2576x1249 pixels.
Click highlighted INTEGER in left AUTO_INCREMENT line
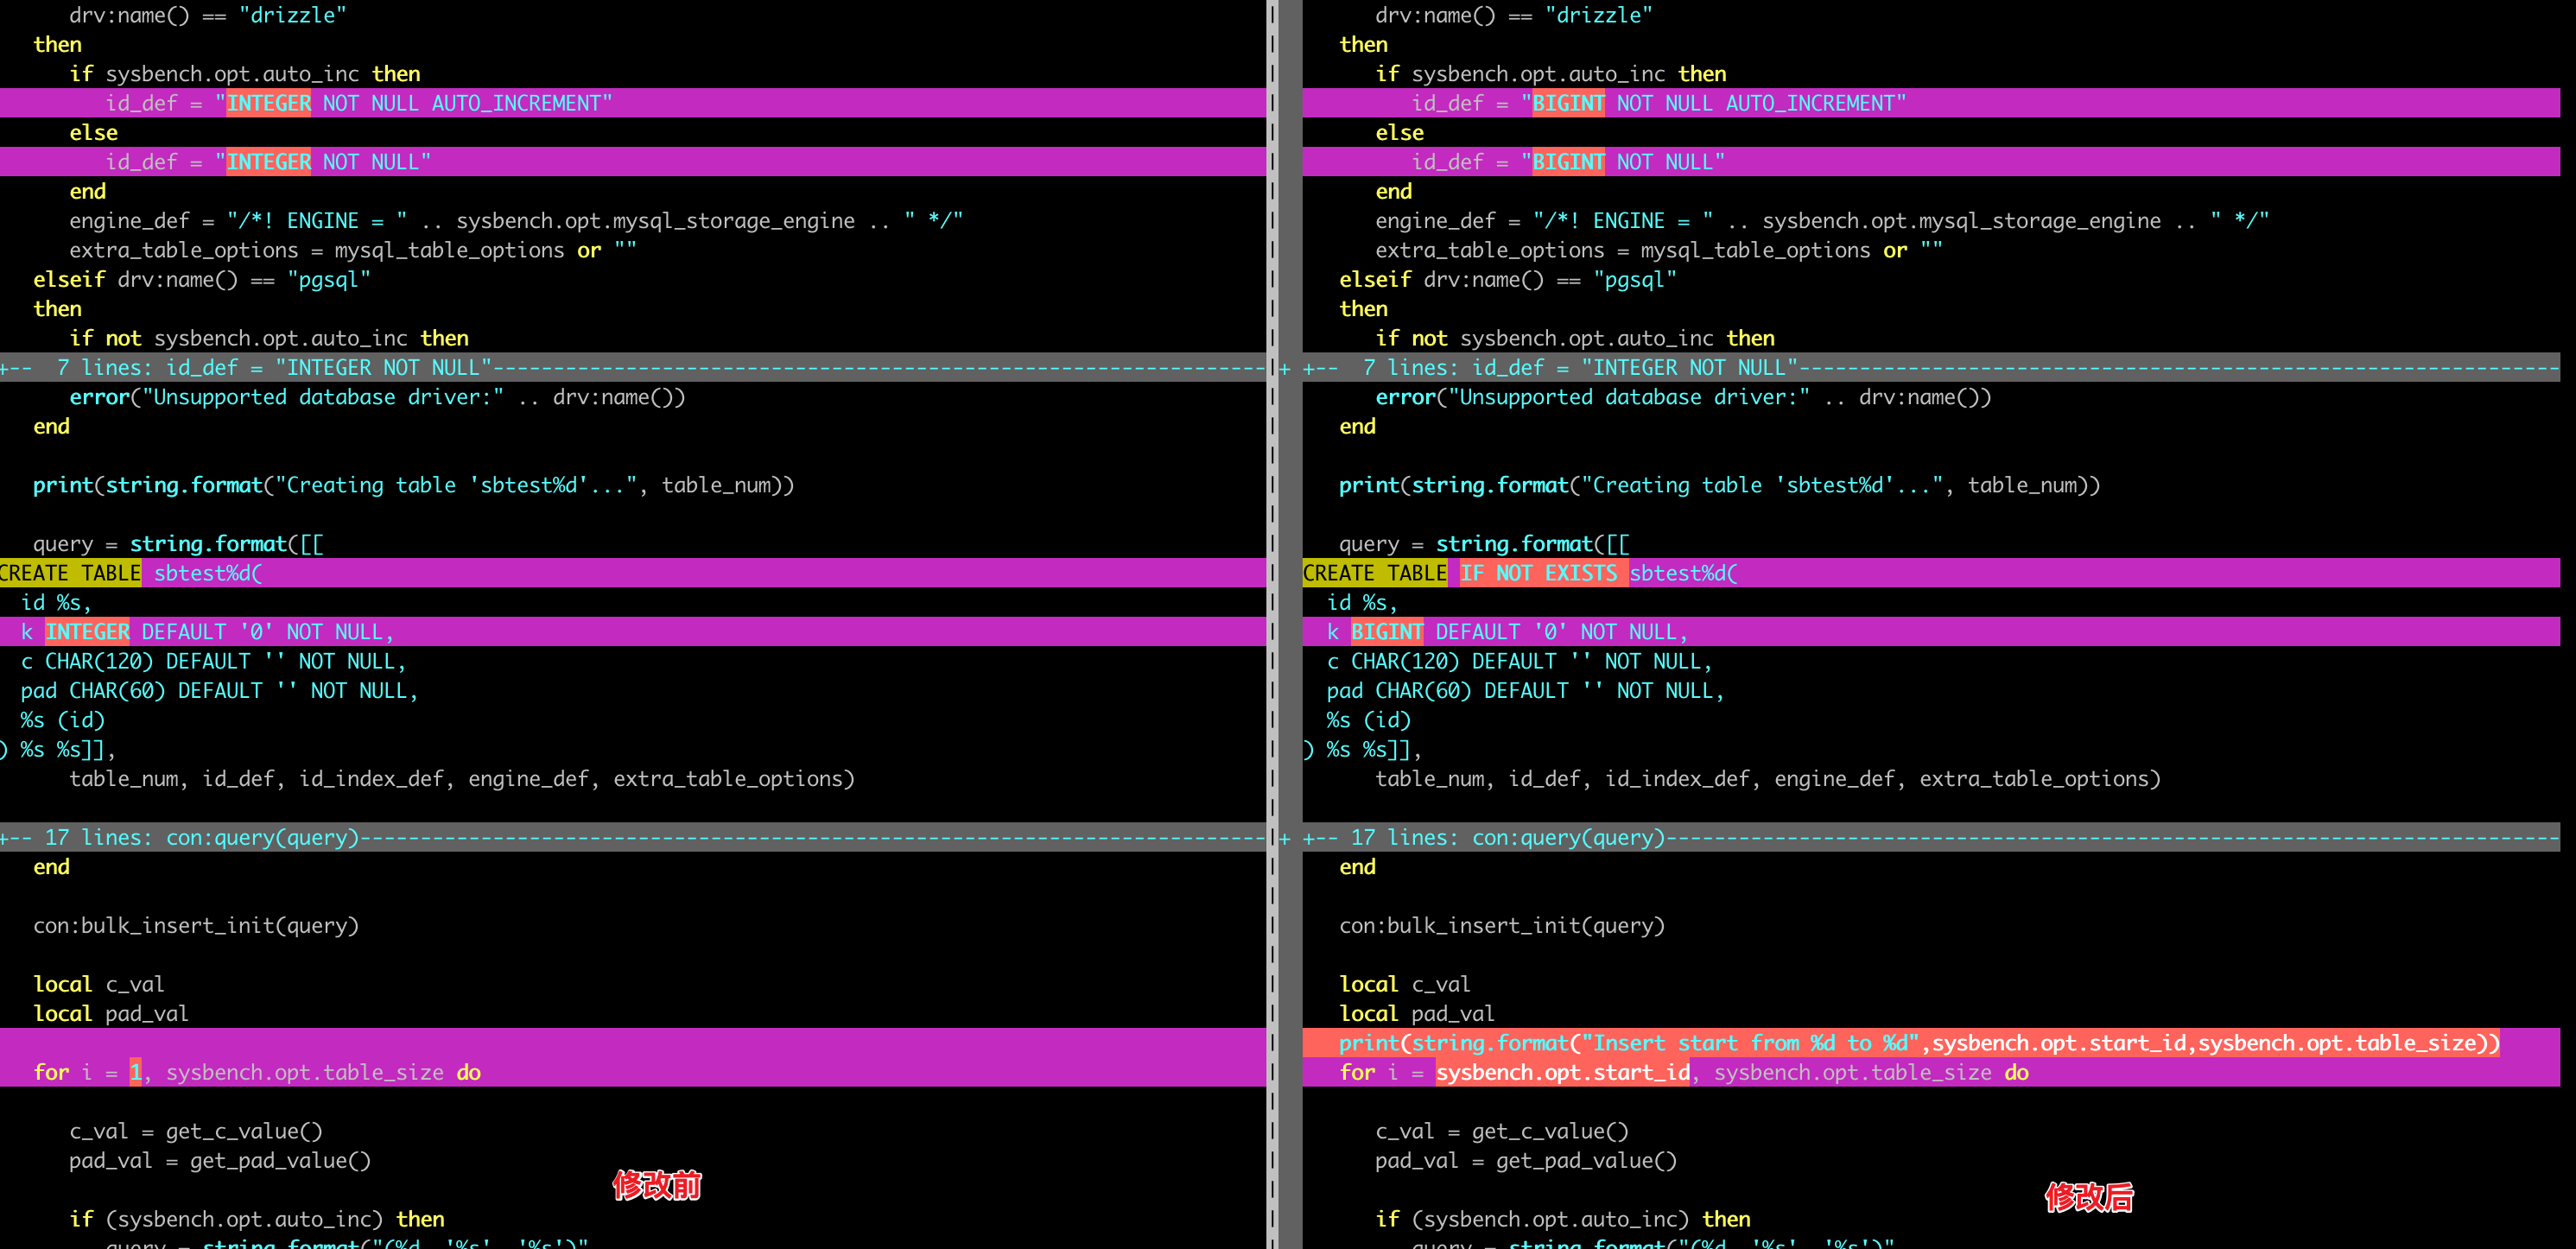click(x=268, y=103)
